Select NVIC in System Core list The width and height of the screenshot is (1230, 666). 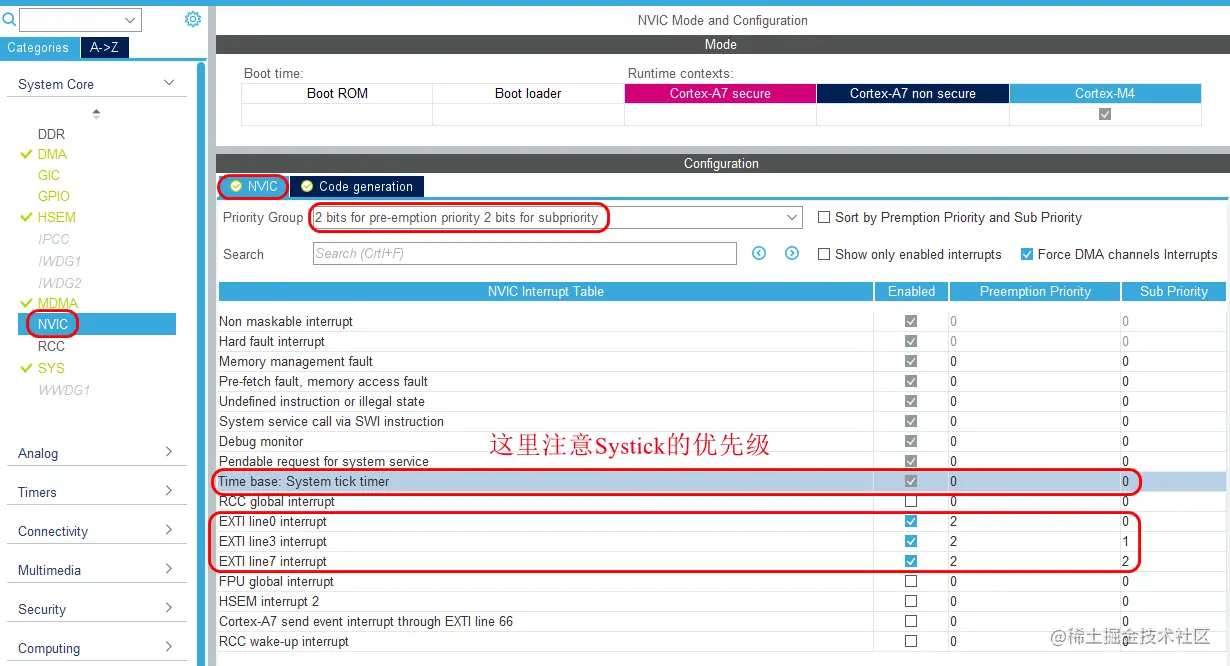pos(97,324)
